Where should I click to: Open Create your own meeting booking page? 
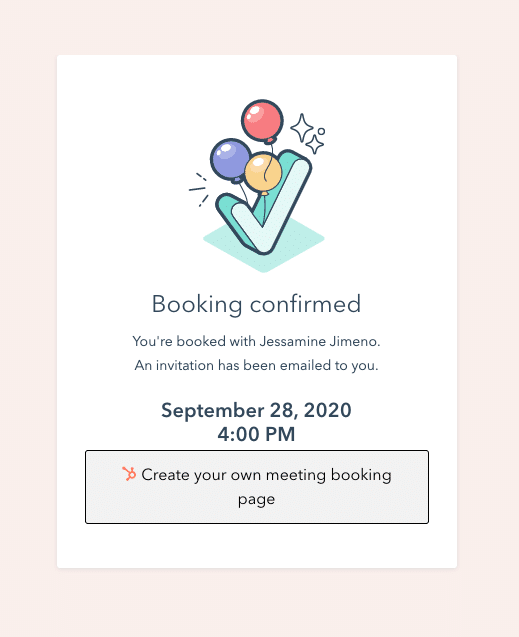tap(257, 487)
